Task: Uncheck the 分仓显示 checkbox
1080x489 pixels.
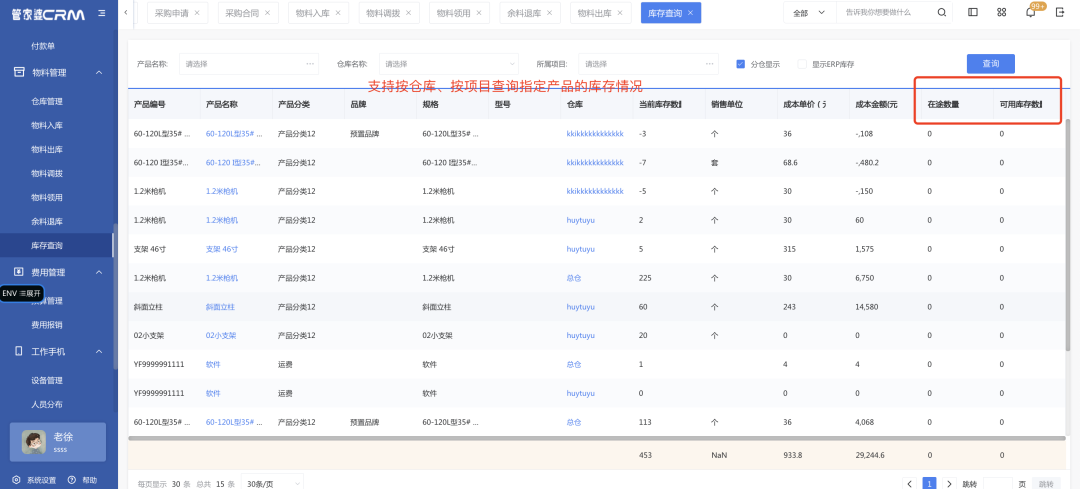Action: [x=740, y=64]
